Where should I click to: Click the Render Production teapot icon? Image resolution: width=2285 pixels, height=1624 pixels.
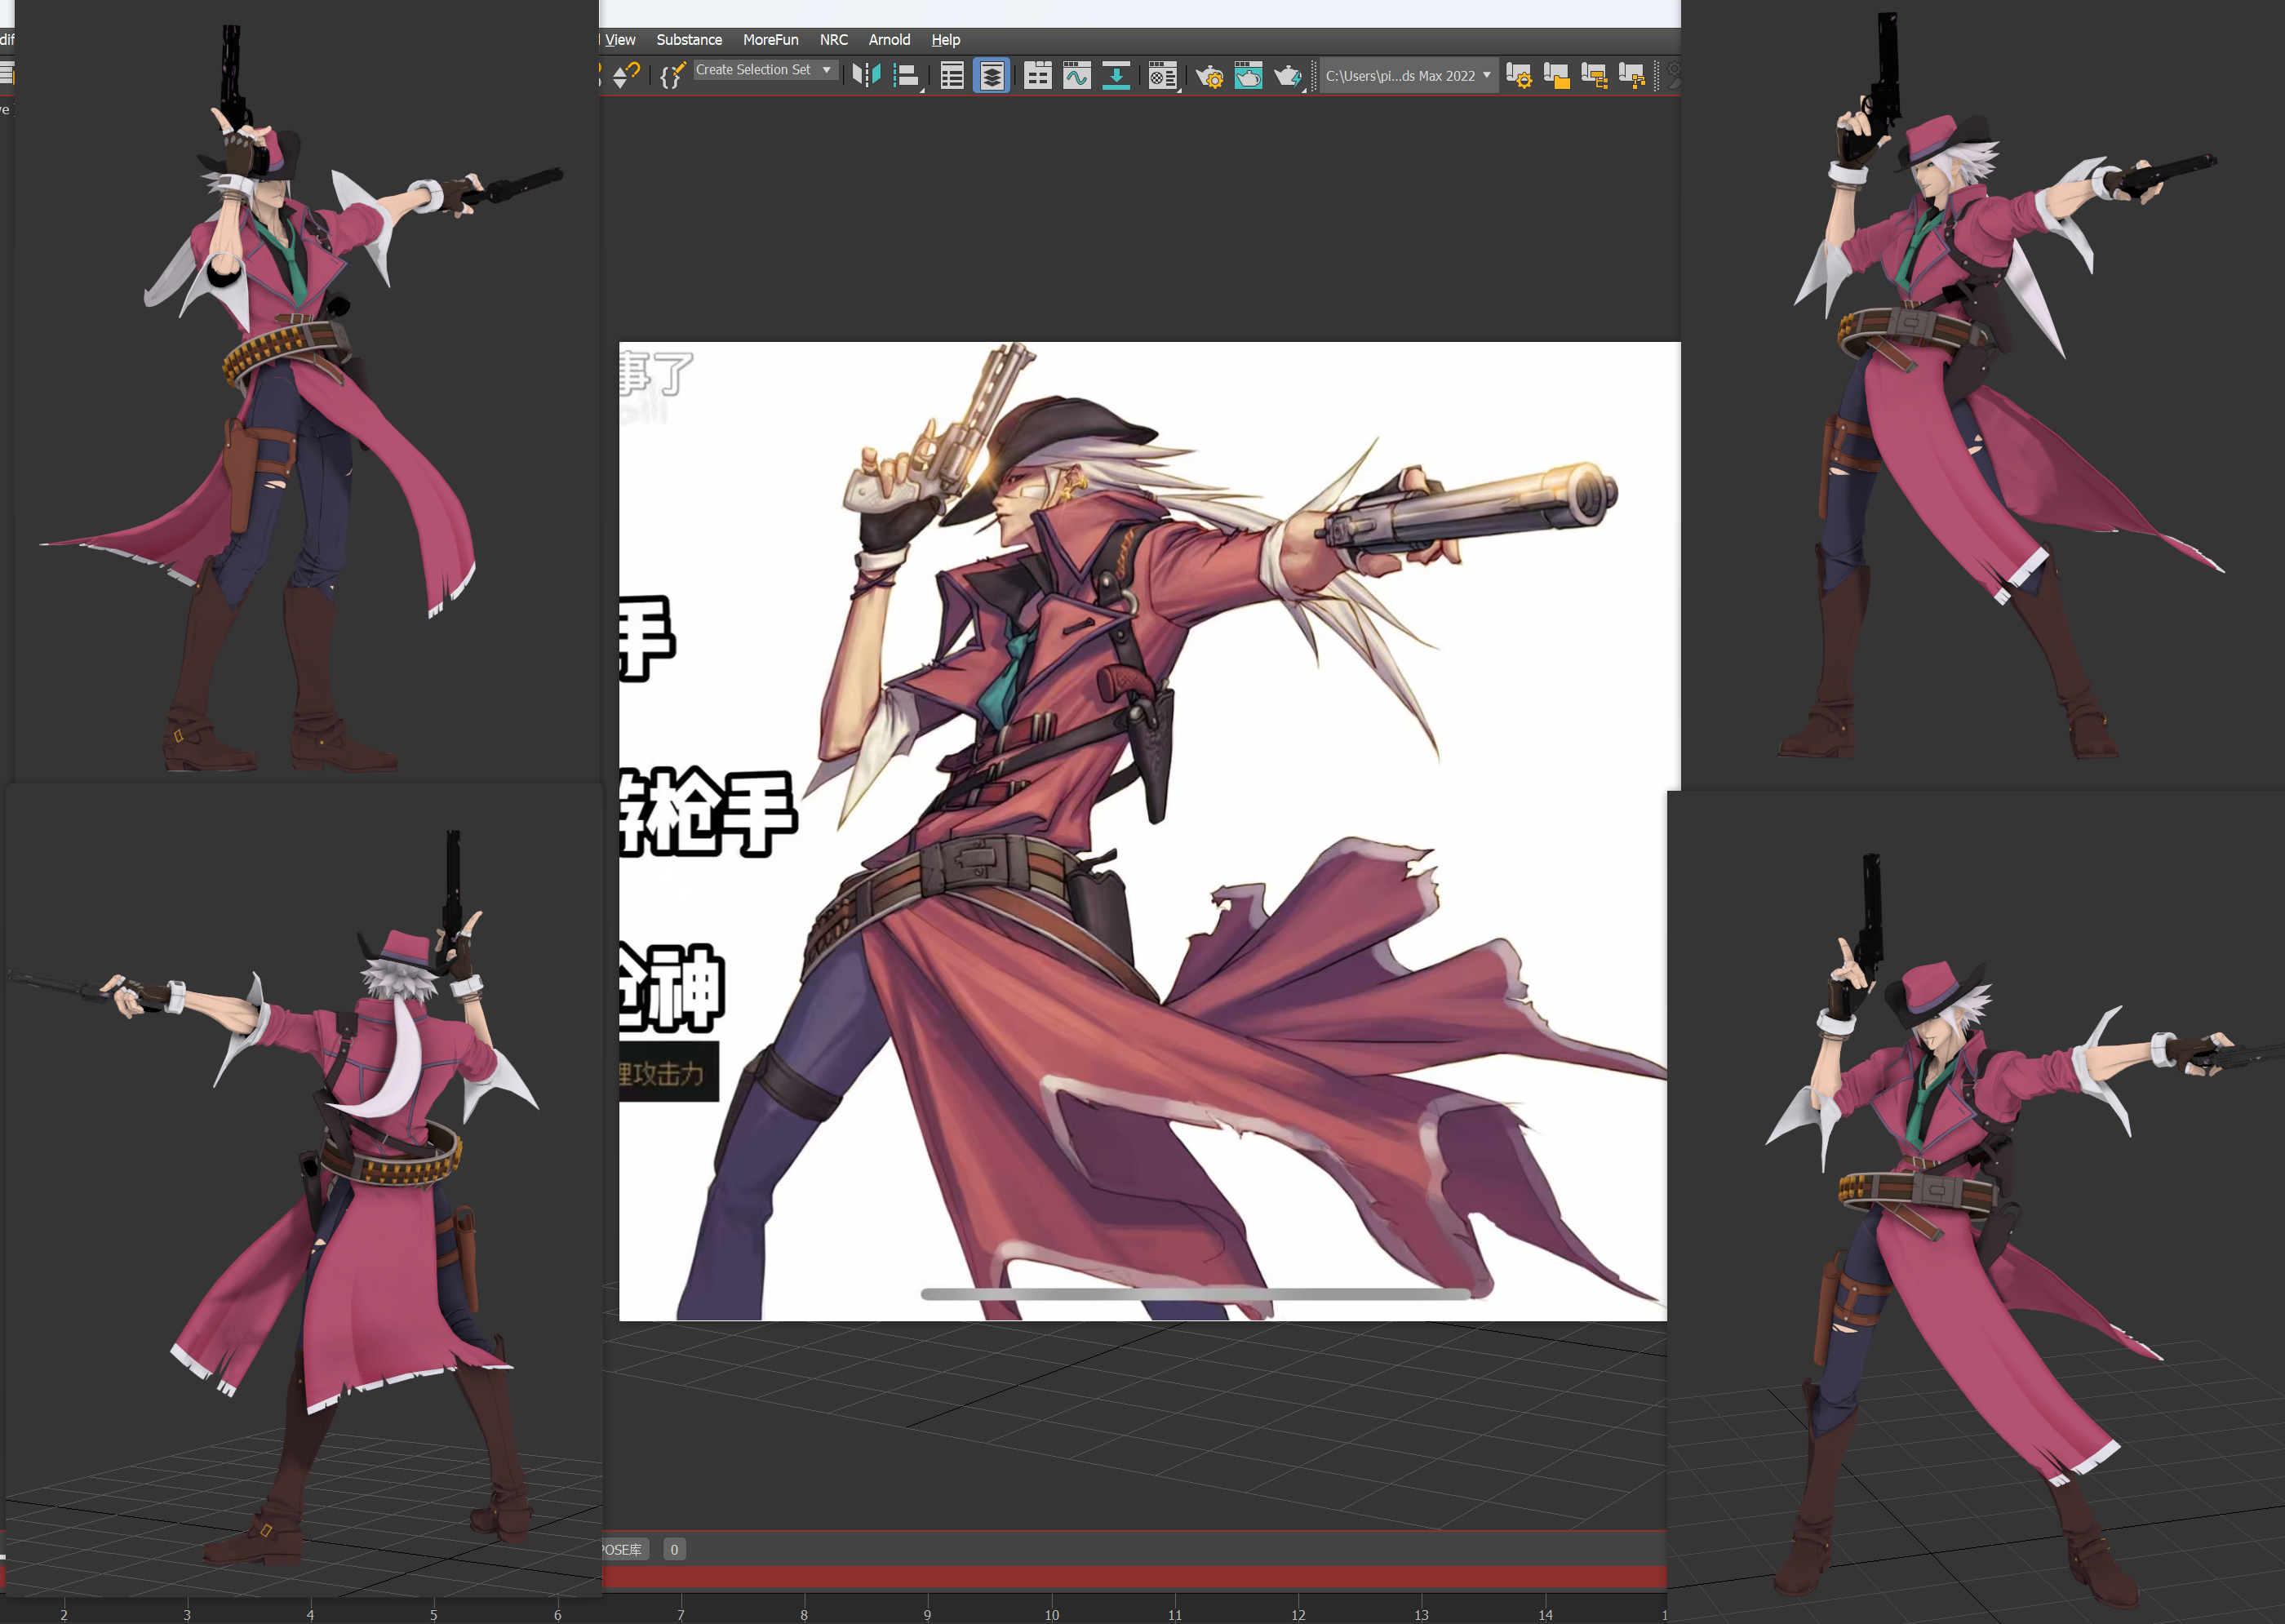(x=1288, y=76)
